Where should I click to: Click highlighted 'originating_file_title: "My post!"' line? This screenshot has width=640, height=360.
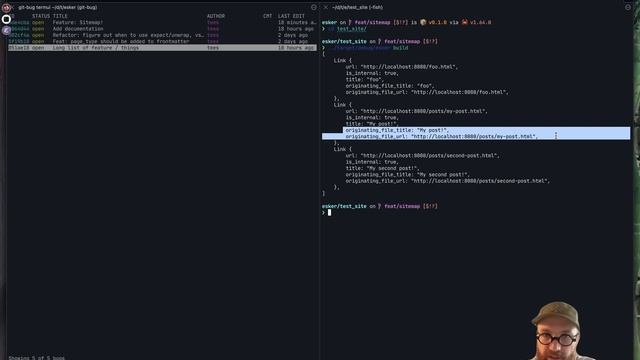click(397, 130)
